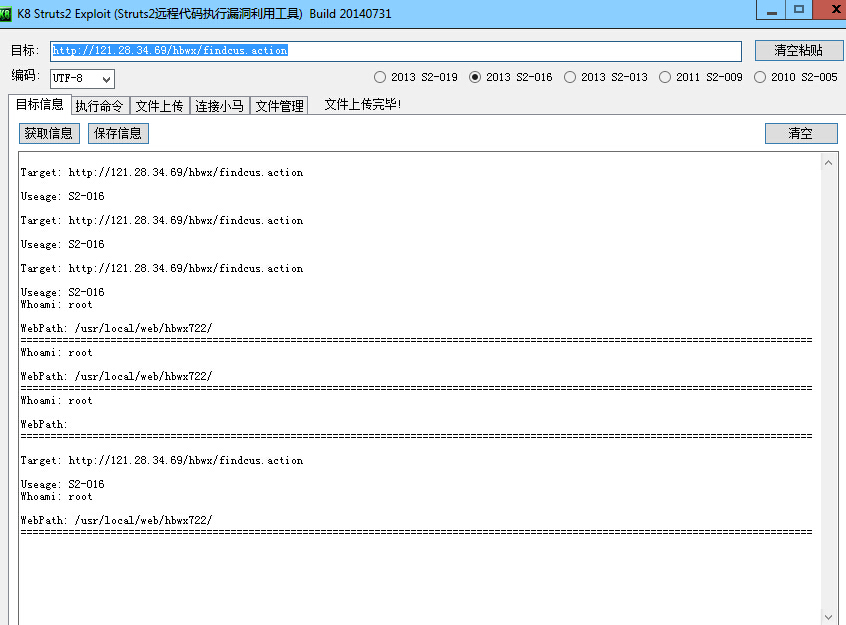Clear output with the 清空 button
Image resolution: width=846 pixels, height=625 pixels.
(x=801, y=133)
